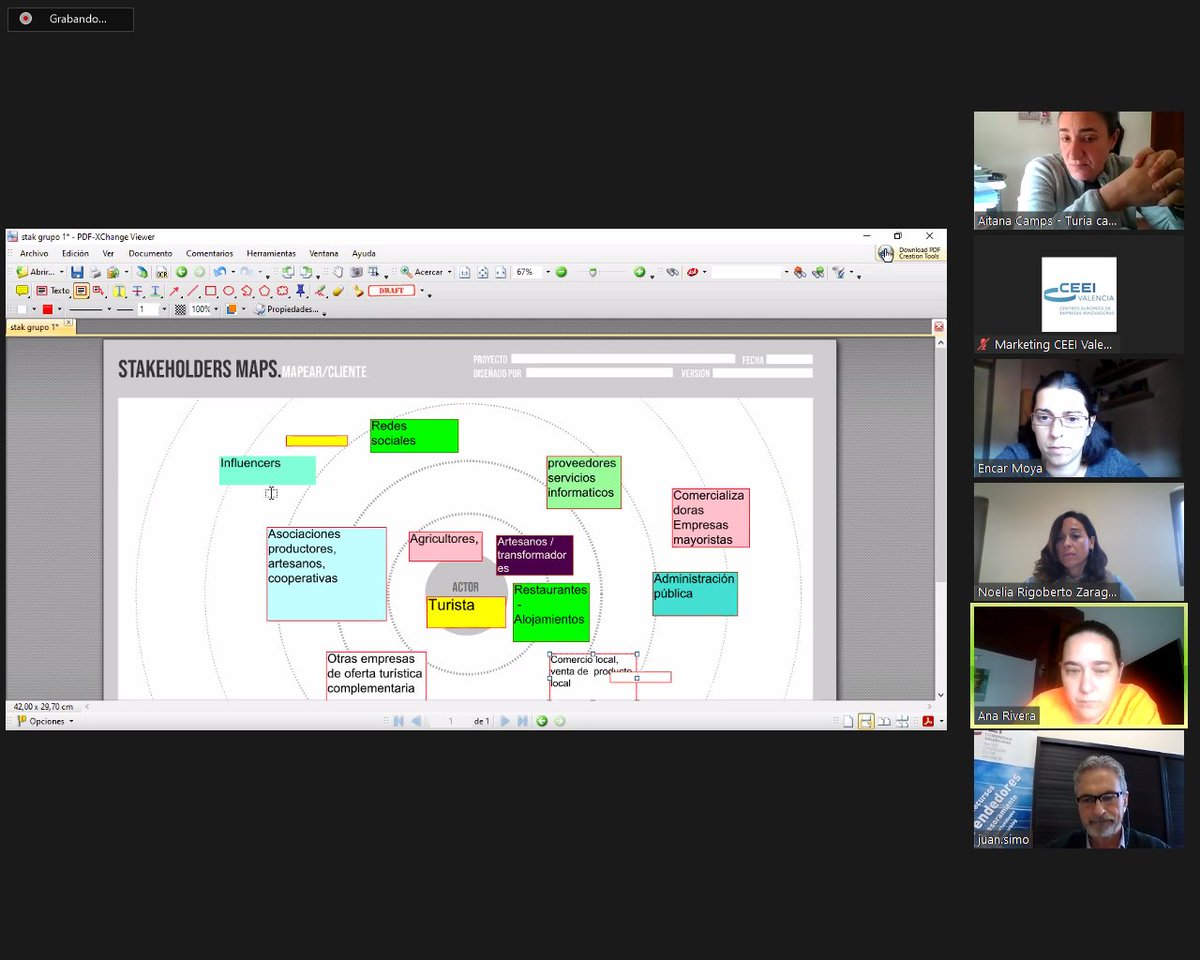Screen dimensions: 1200x960
Task: Open the Edición menu
Action: [75, 253]
